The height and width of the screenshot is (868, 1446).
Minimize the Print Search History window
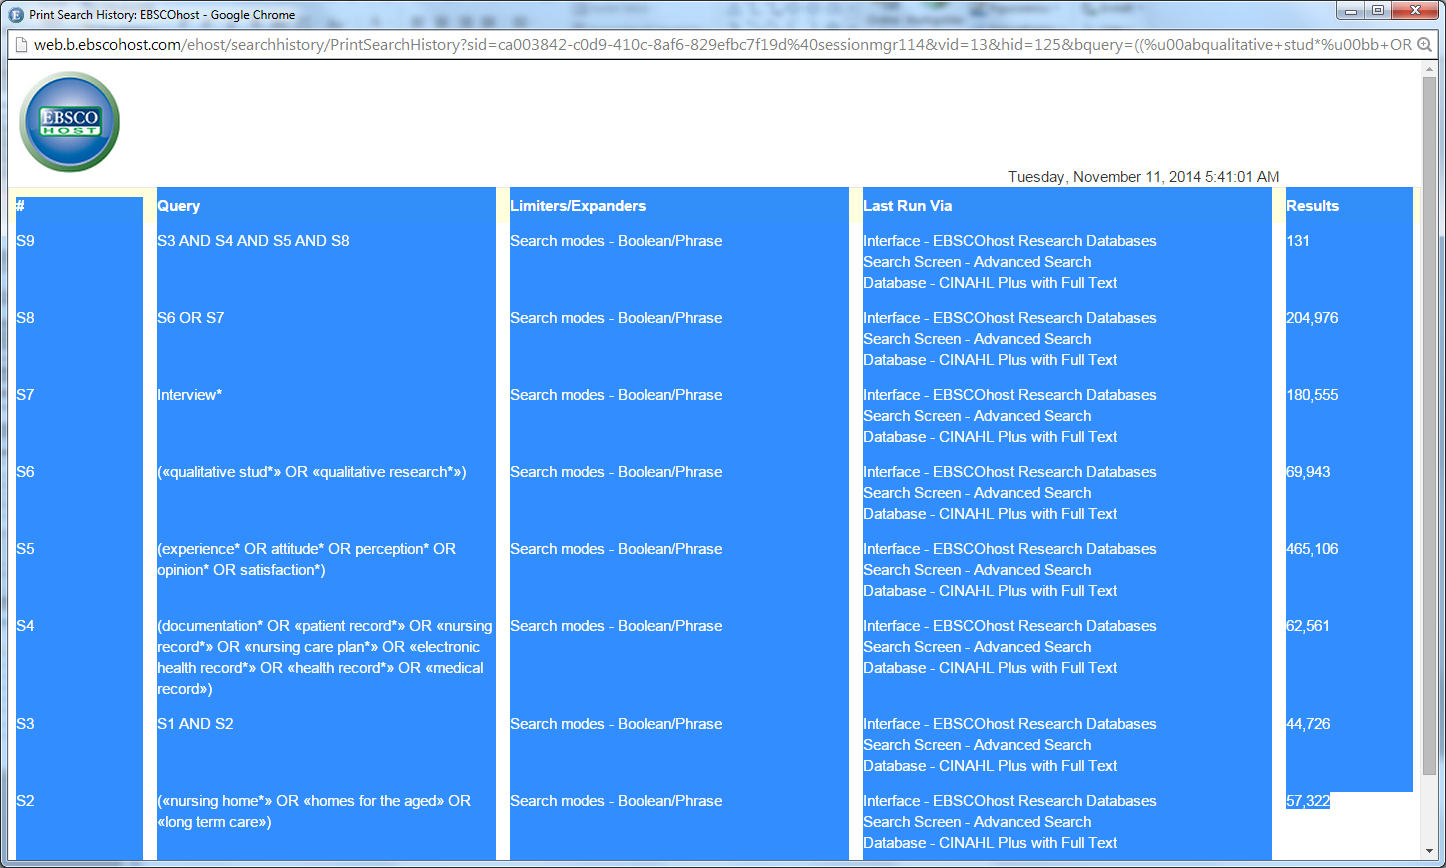coord(1352,11)
